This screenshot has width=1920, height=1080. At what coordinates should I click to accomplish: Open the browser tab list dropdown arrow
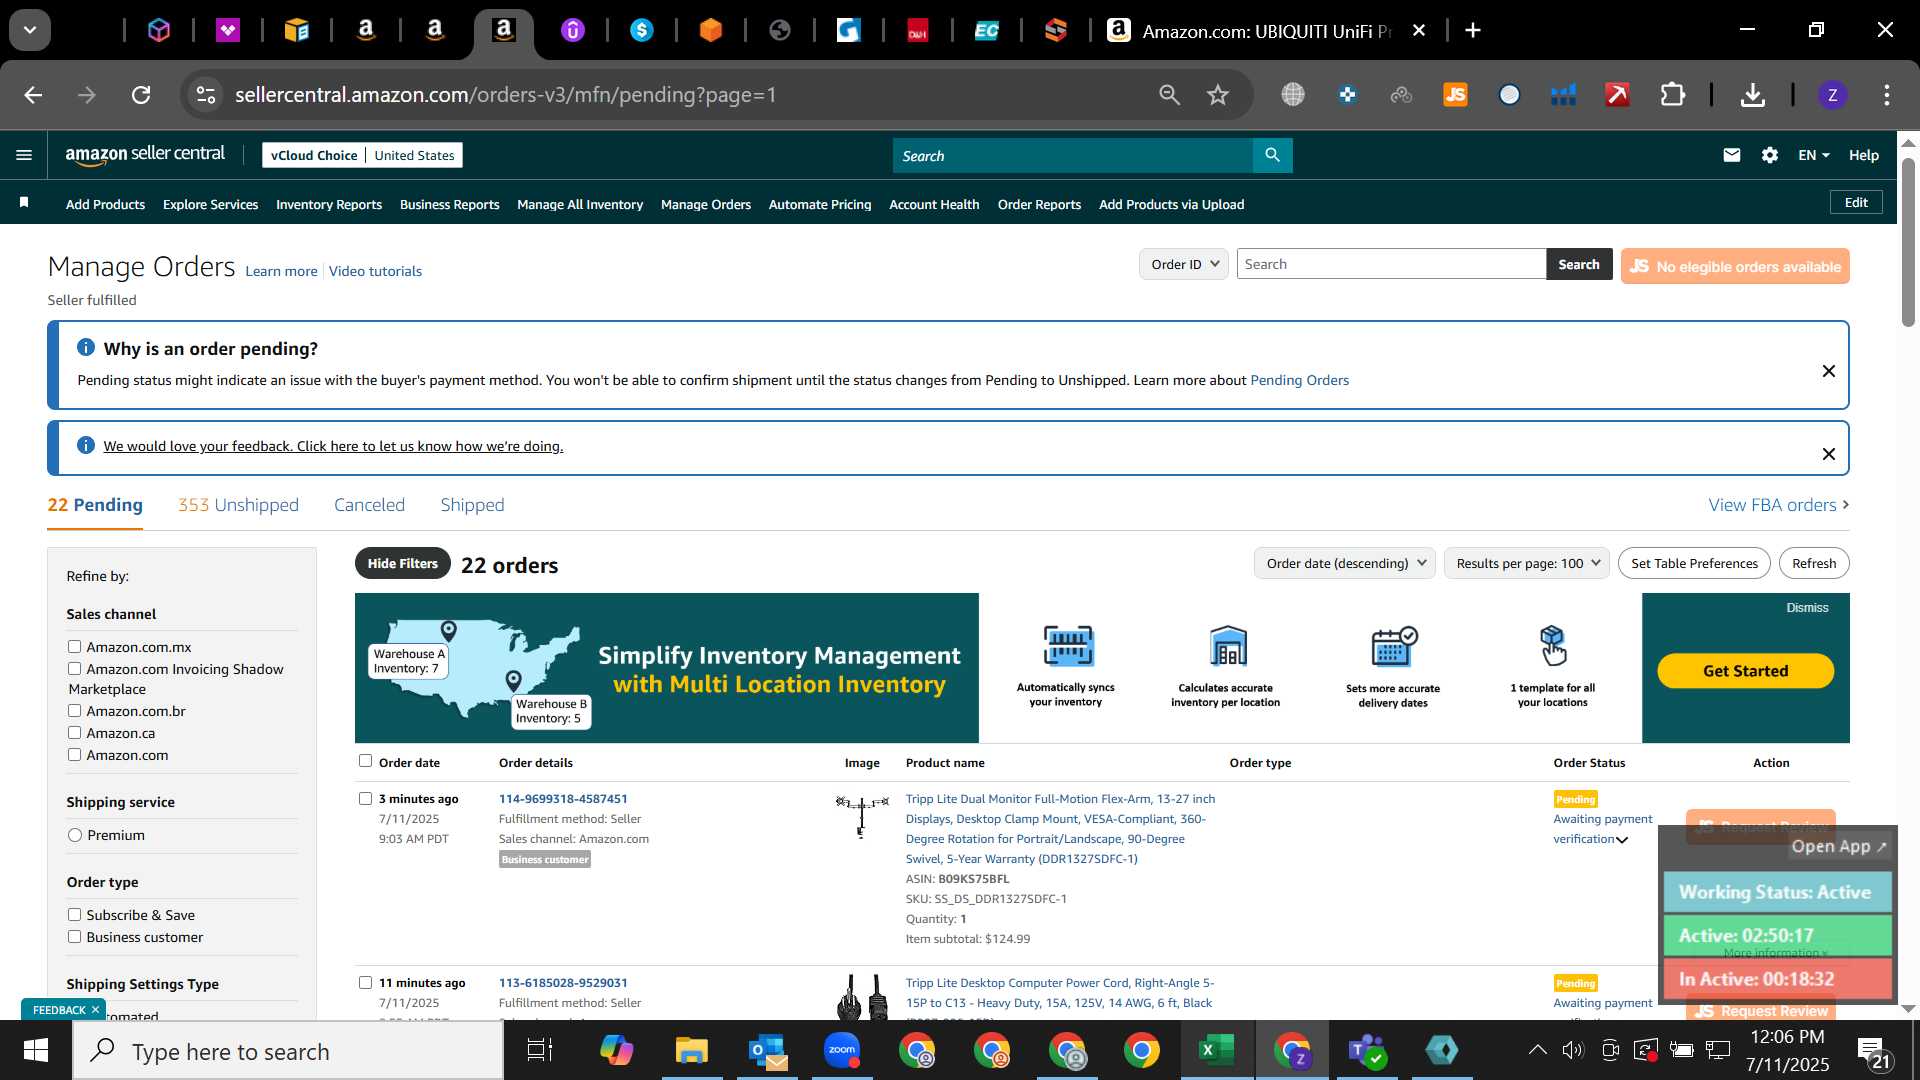coord(30,31)
